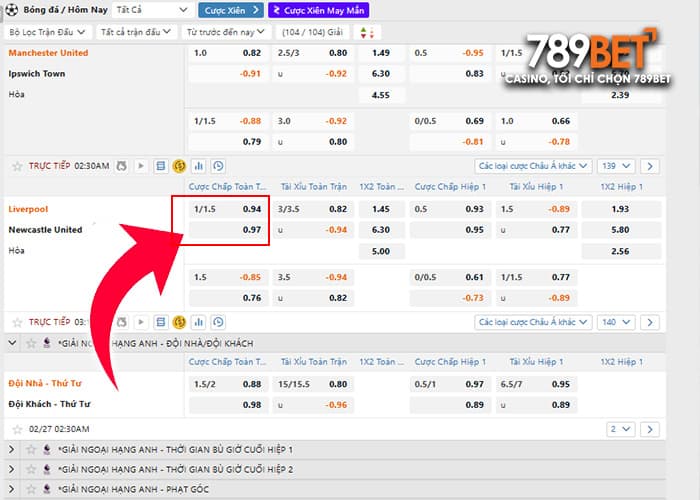Click the play stream icon below the Liverpool match
Screen dimensions: 700x500
pyautogui.click(x=141, y=322)
